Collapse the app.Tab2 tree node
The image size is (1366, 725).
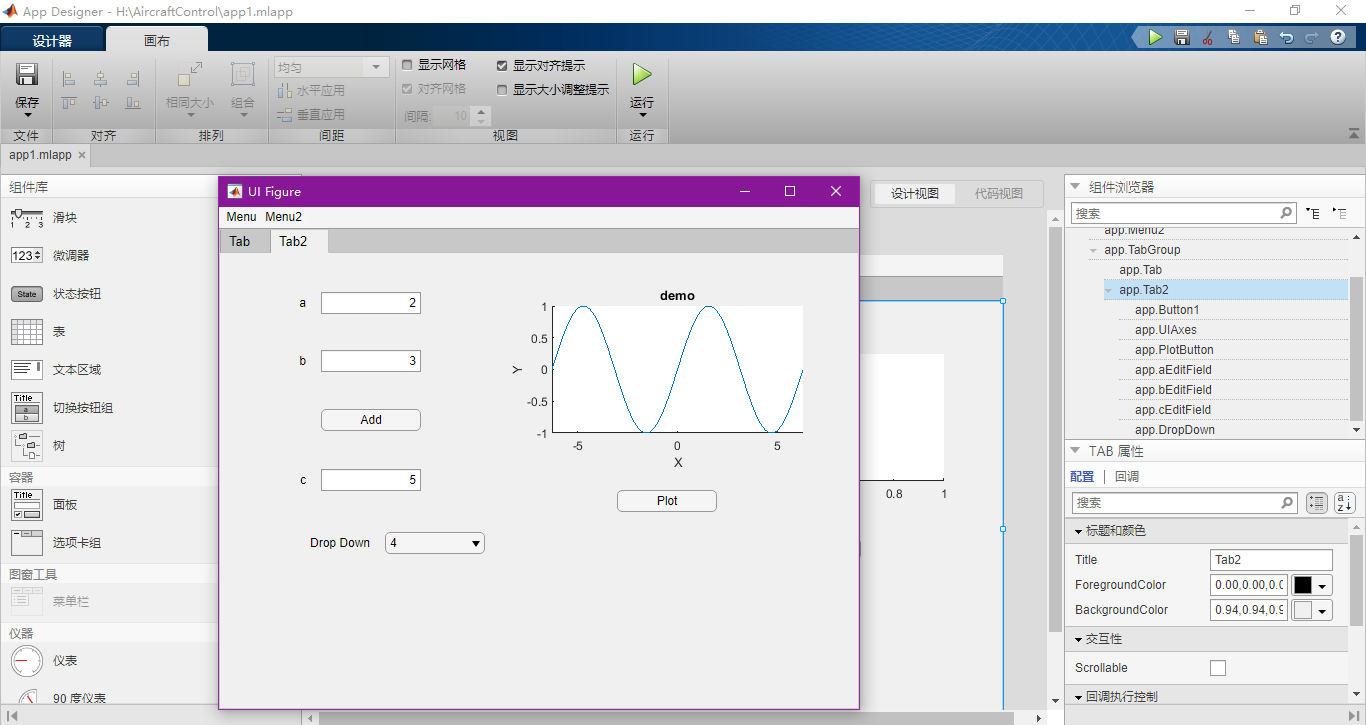(x=1109, y=290)
